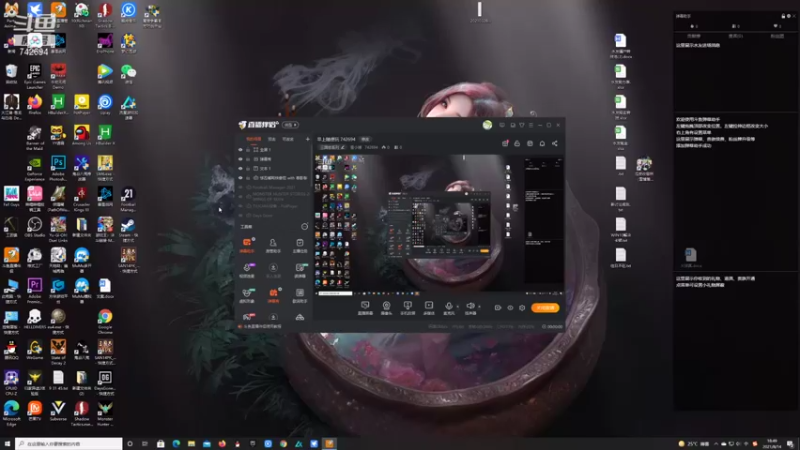
Task: Toggle preview eye icon beside start-stream button
Action: (x=510, y=308)
